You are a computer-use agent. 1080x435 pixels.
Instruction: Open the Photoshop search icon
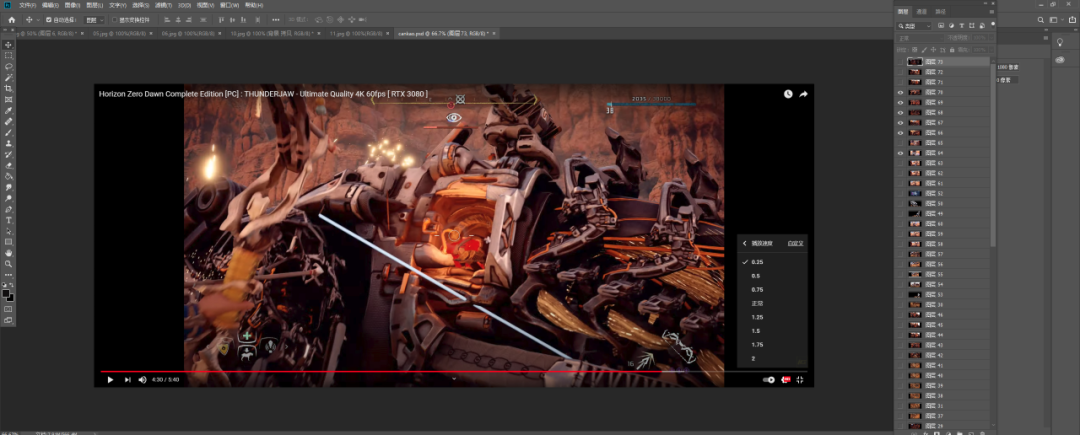tap(1041, 20)
